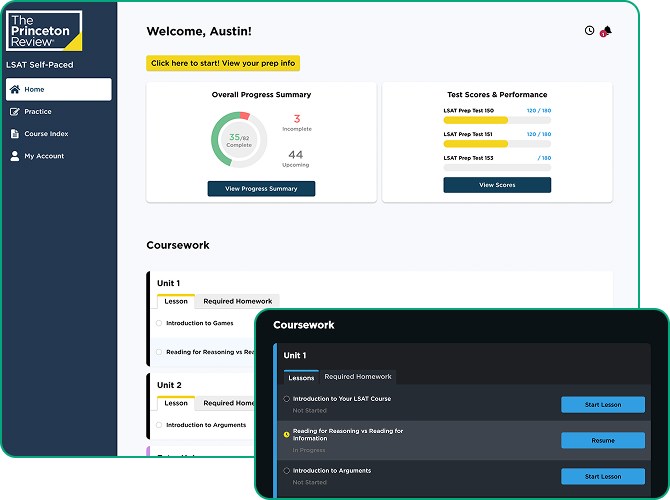
Task: Click The Princeton Review logo
Action: [x=44, y=31]
